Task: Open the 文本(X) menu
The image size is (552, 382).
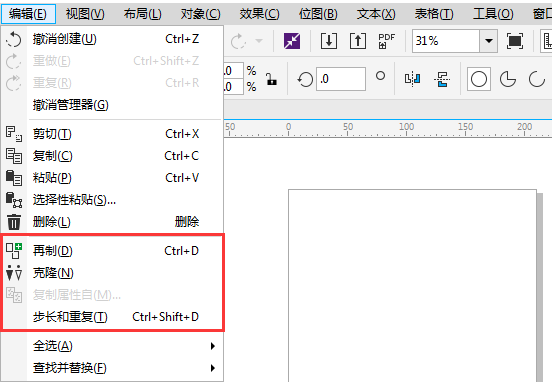Action: pyautogui.click(x=376, y=14)
